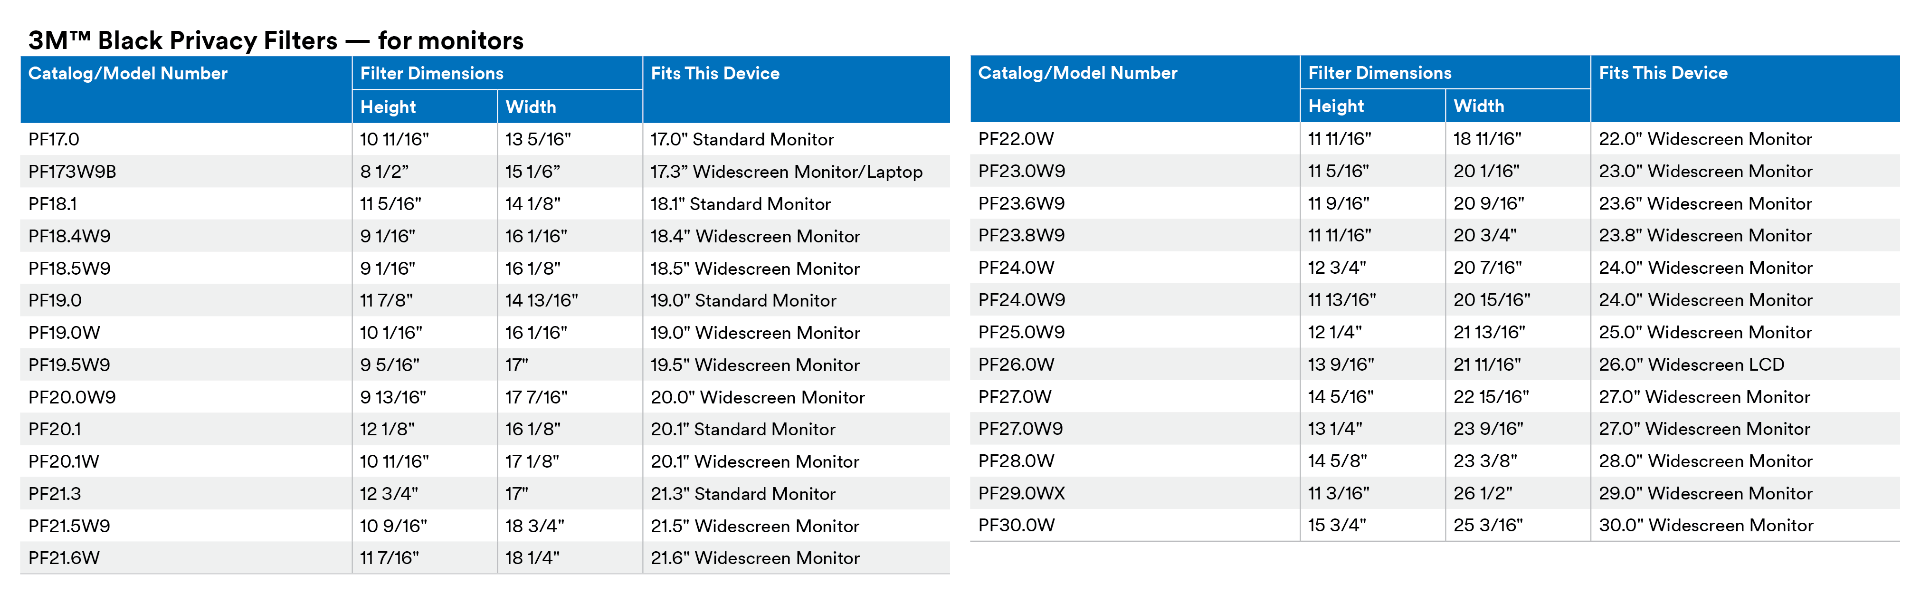The image size is (1920, 594).
Task: Click the PF20.1W catalog number
Action: 64,461
